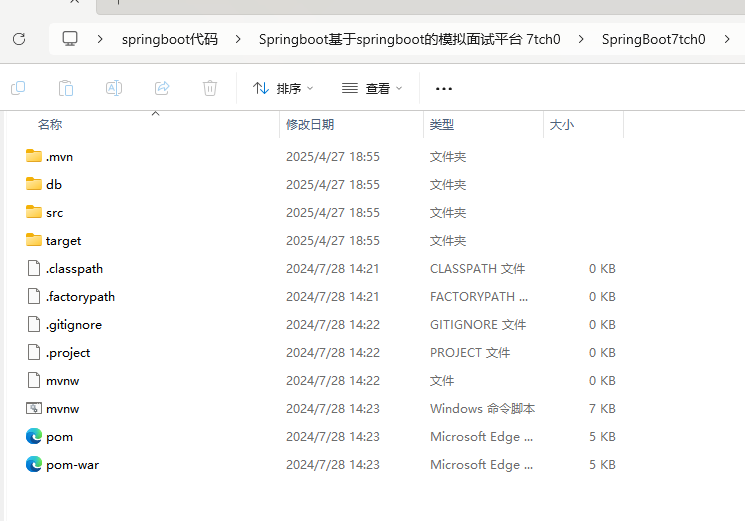
Task: Select the .mvn folder name
Action: (59, 157)
